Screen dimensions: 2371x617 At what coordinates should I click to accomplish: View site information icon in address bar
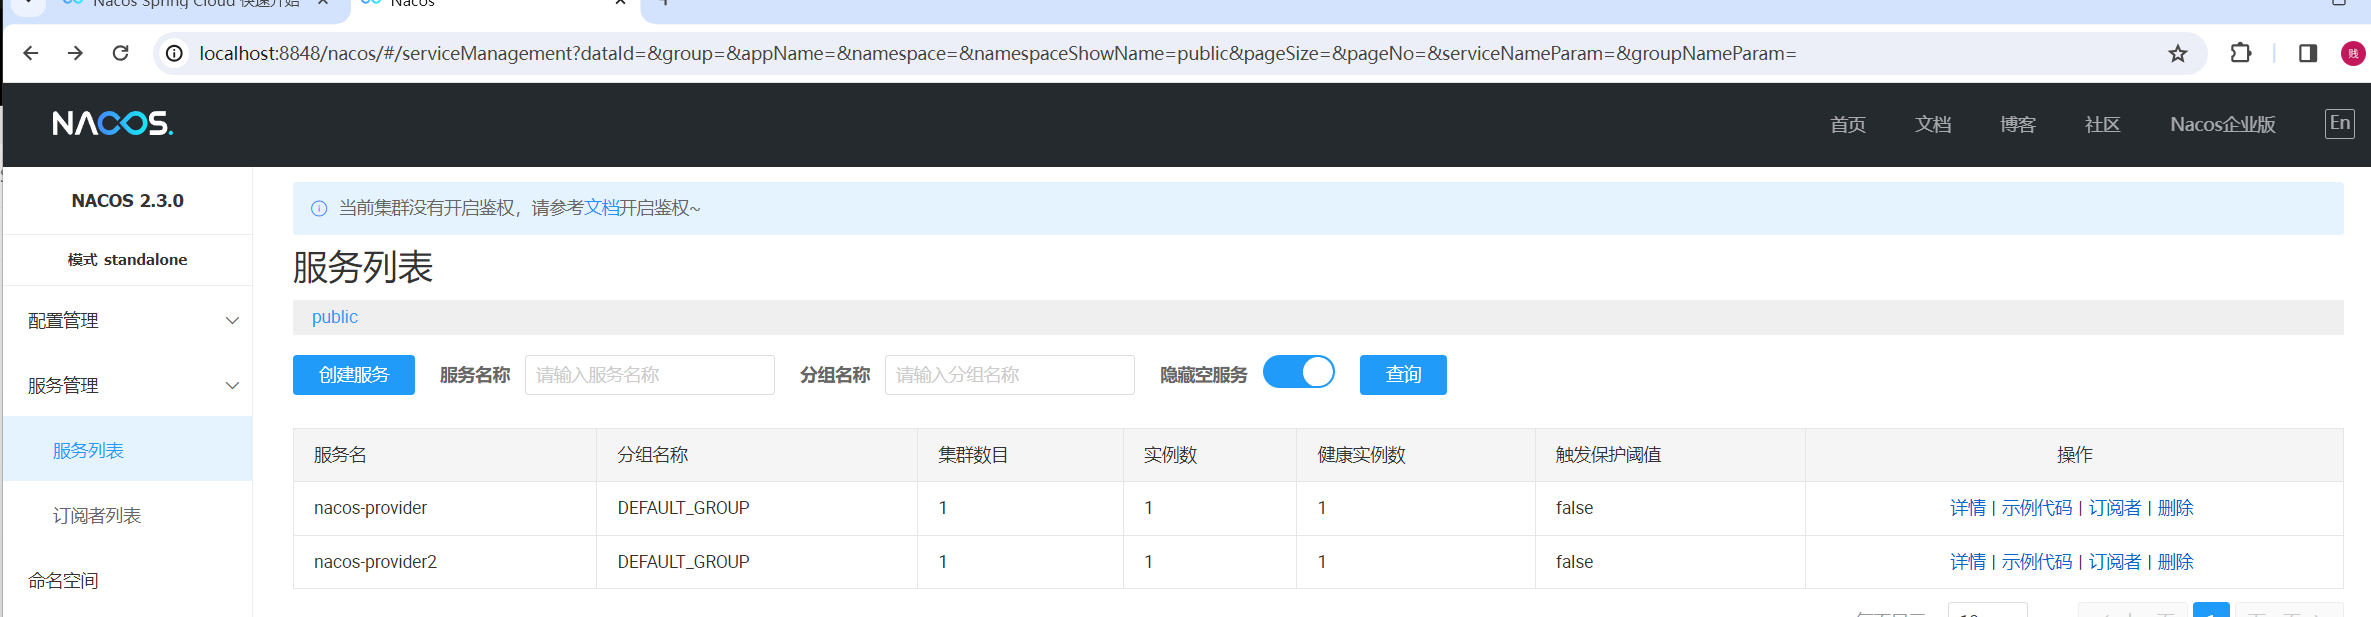[174, 53]
